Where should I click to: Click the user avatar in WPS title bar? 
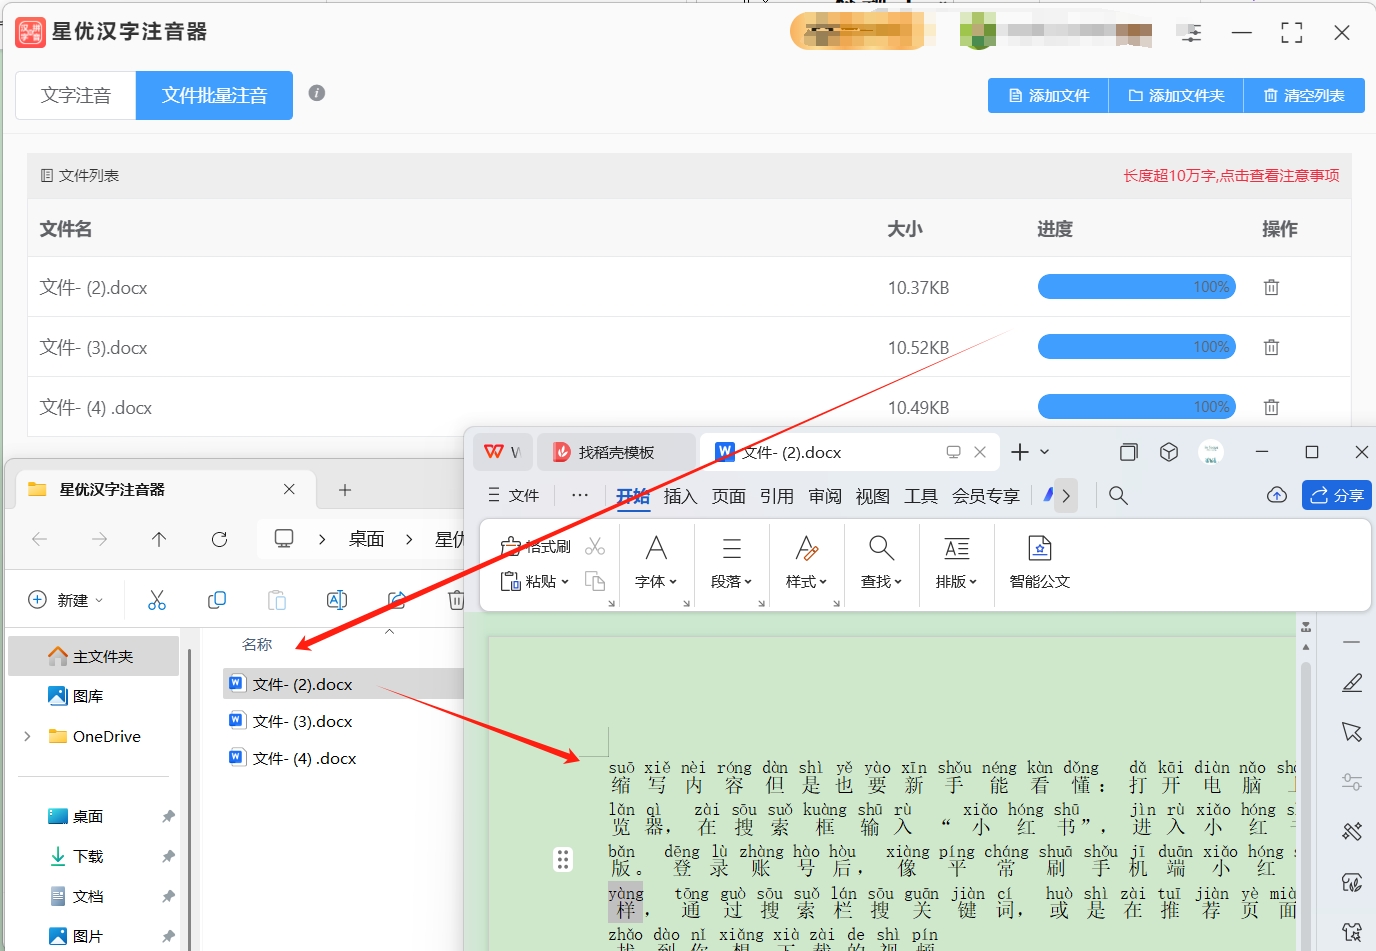tap(1211, 452)
